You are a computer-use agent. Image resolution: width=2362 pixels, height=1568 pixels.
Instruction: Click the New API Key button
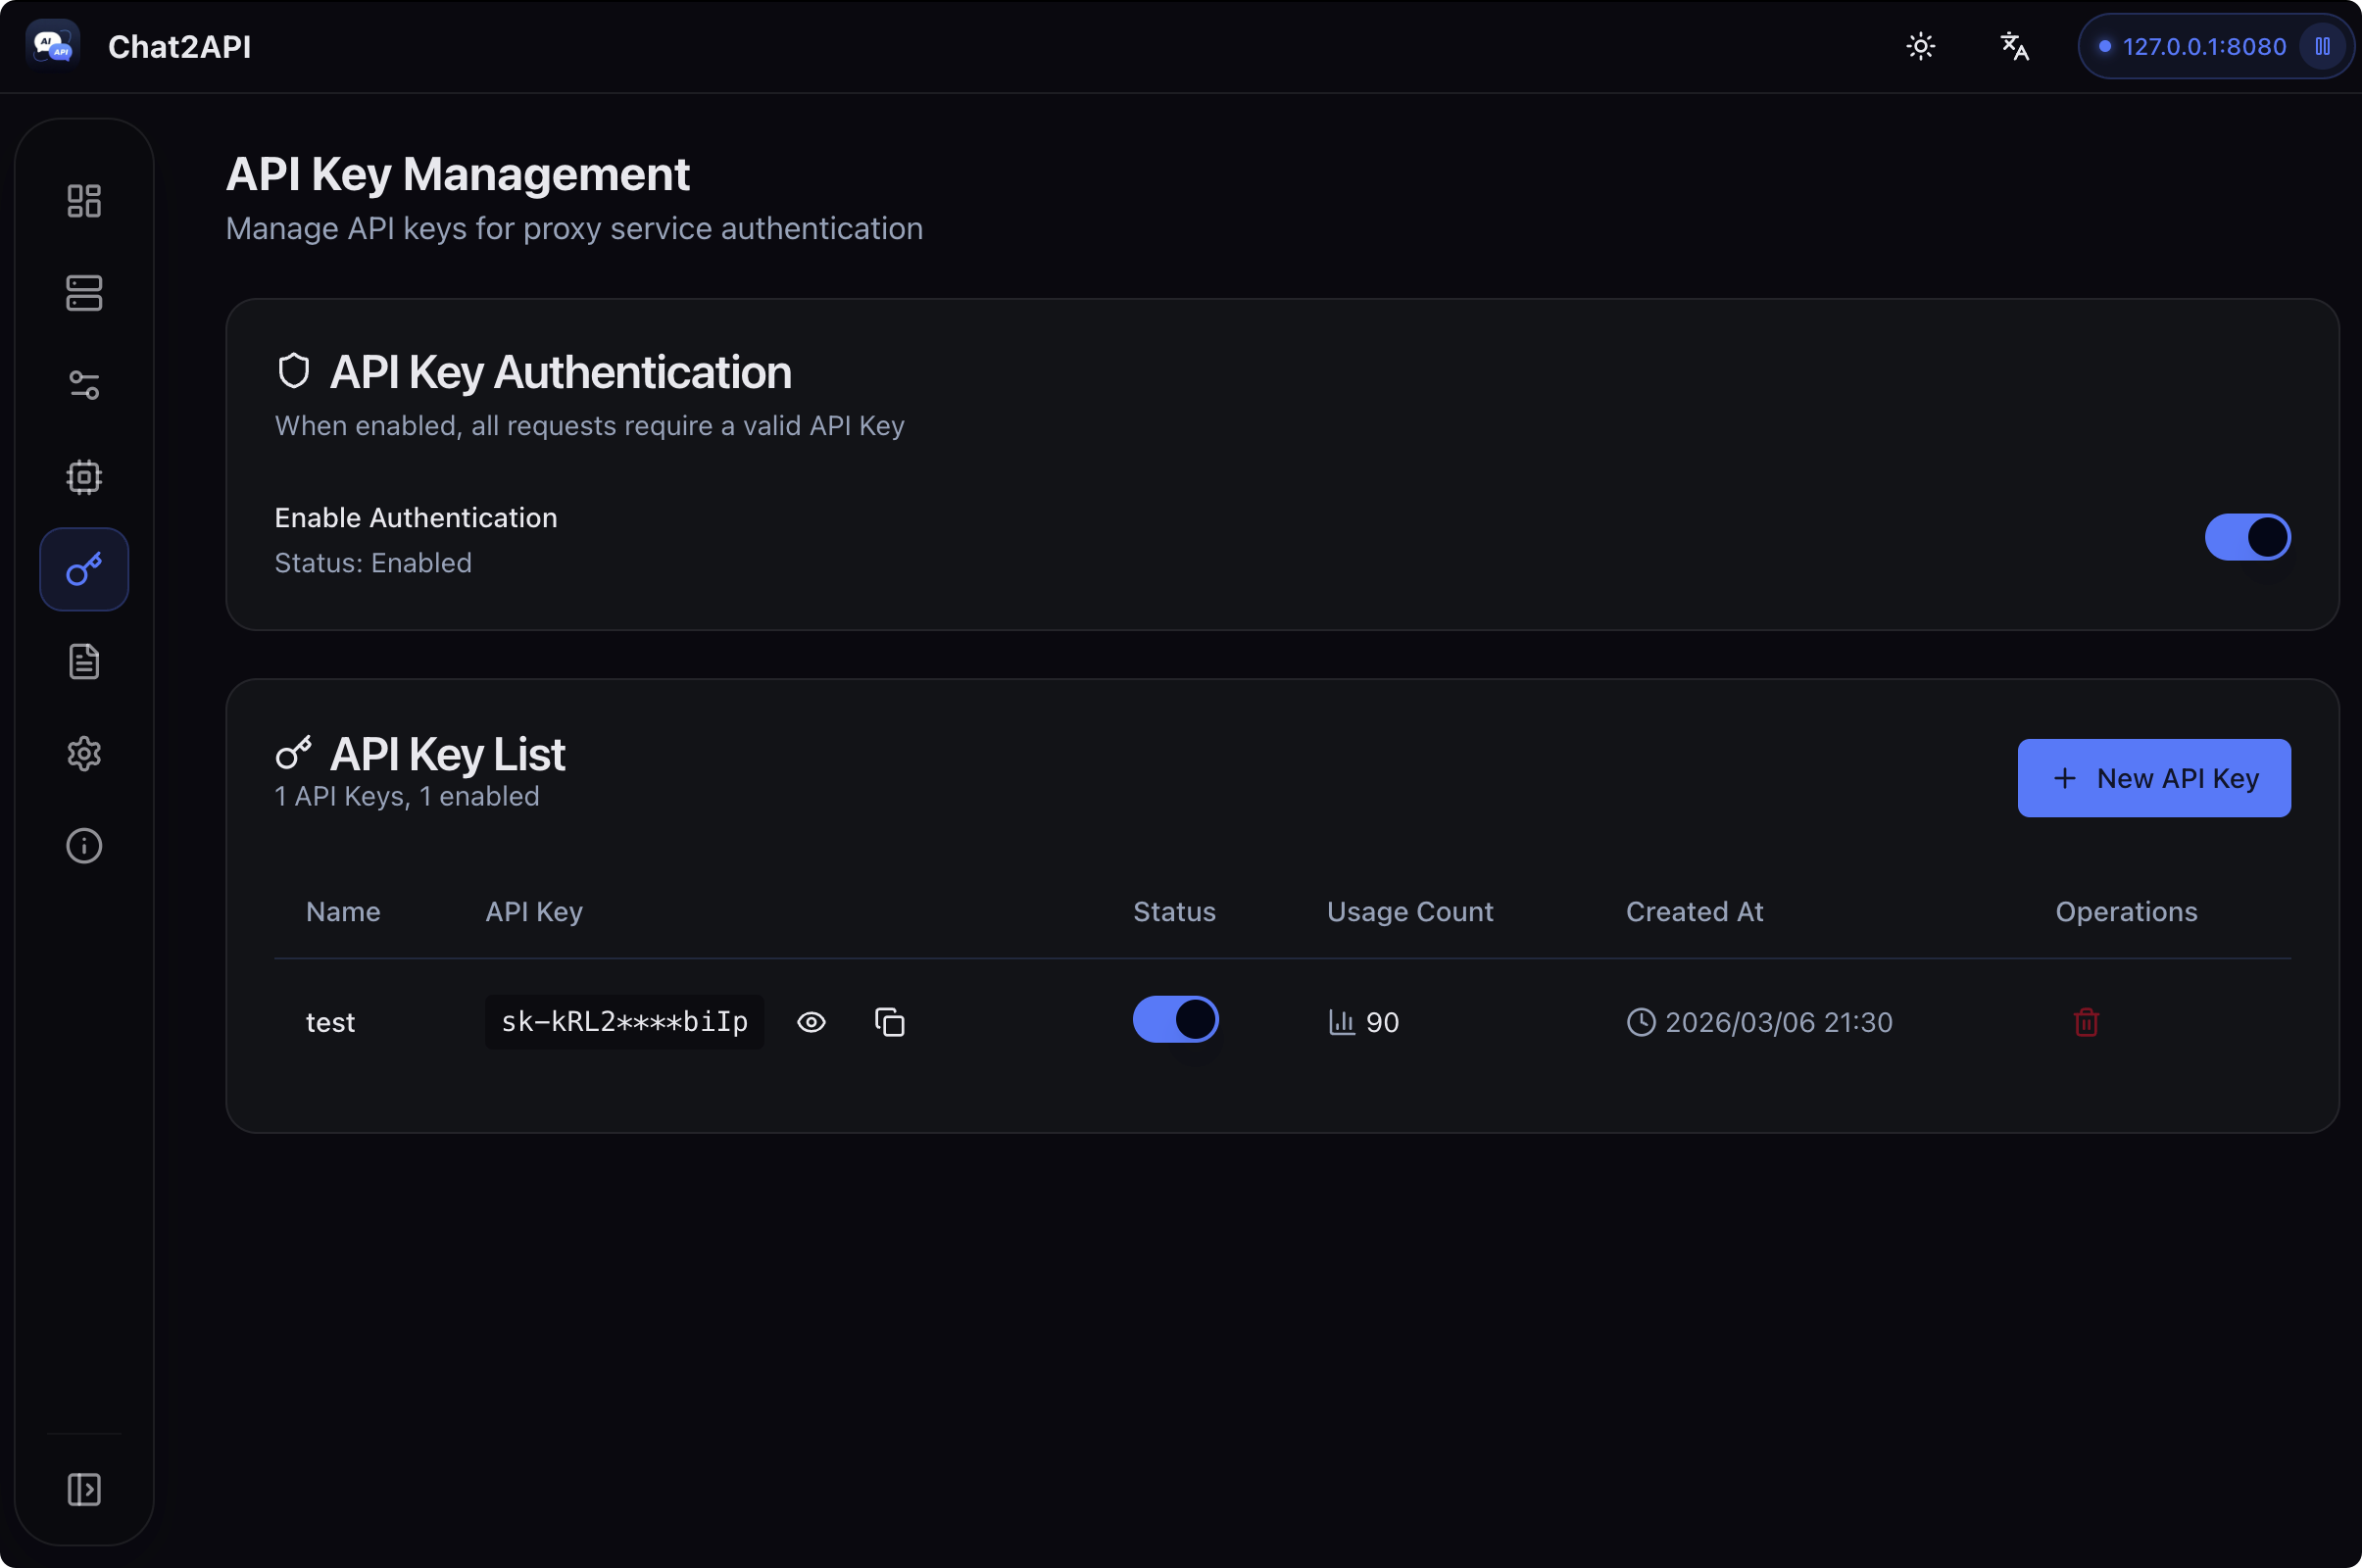[x=2153, y=778]
